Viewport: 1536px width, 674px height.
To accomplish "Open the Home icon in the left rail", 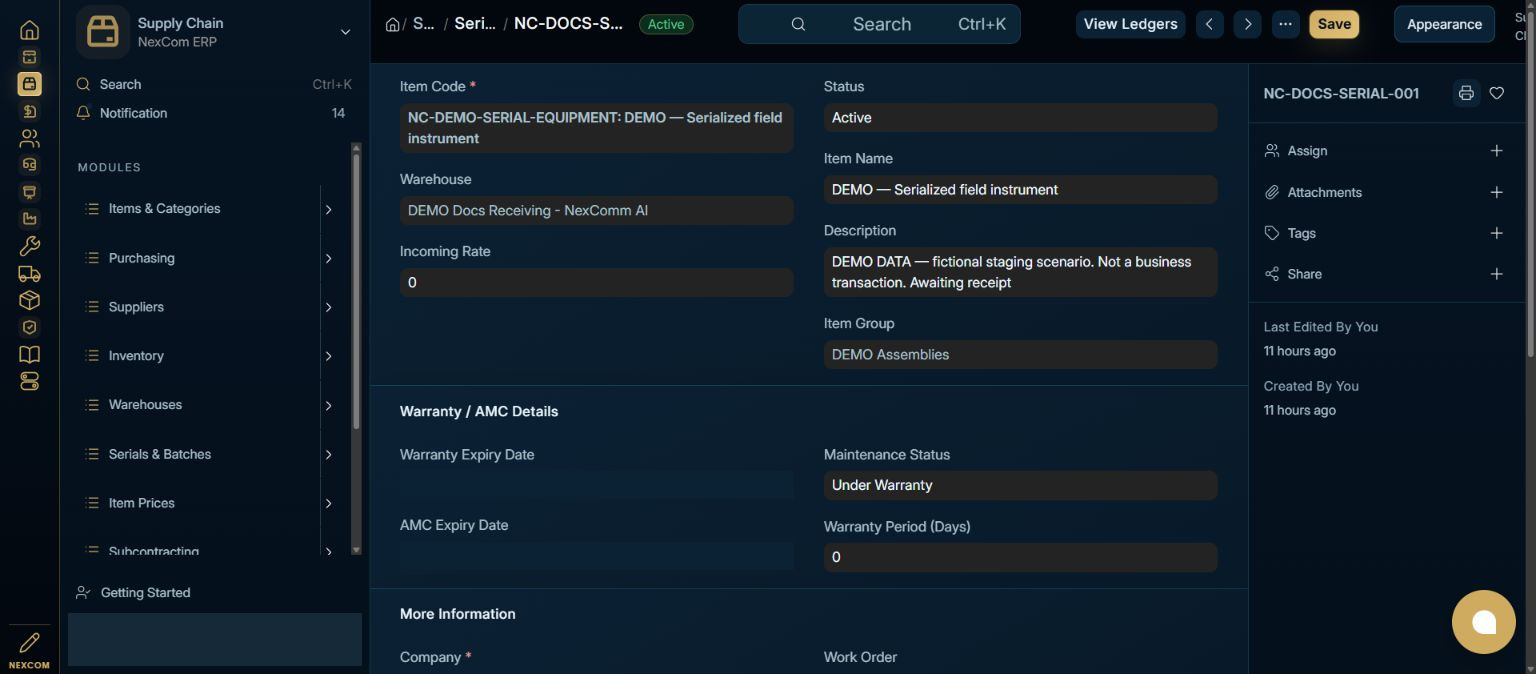I will 29,30.
